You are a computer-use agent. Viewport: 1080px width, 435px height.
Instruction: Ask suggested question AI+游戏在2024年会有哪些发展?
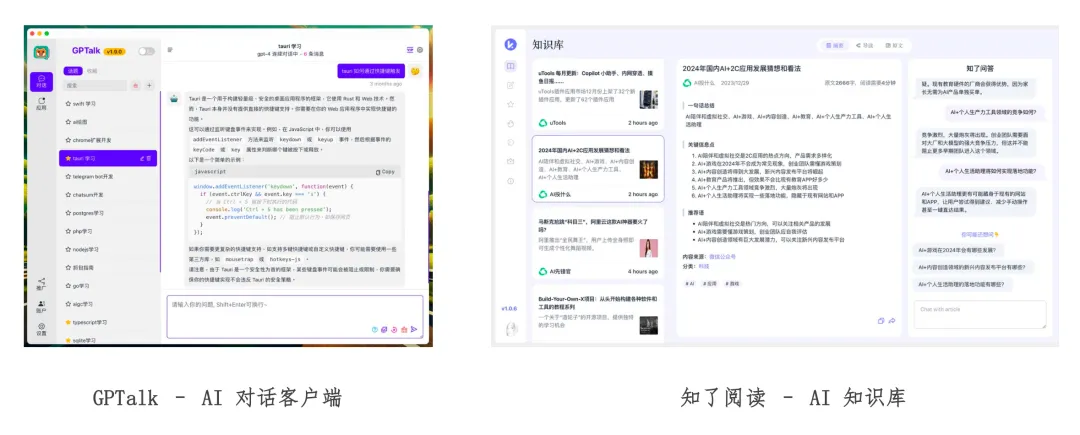point(959,250)
